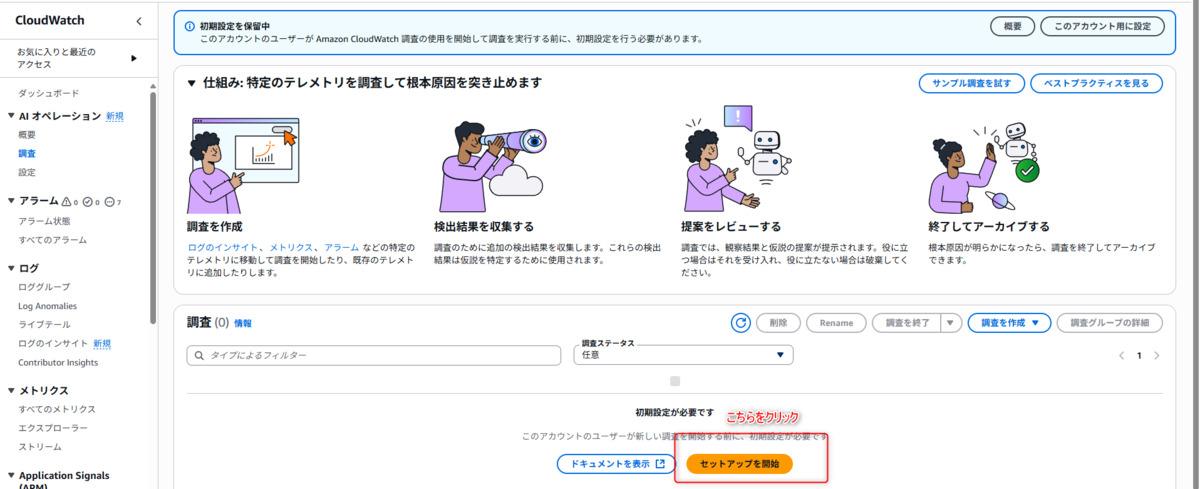Click the 新規 badge beside ログのインサイト
This screenshot has height=489, width=1200.
(102, 344)
